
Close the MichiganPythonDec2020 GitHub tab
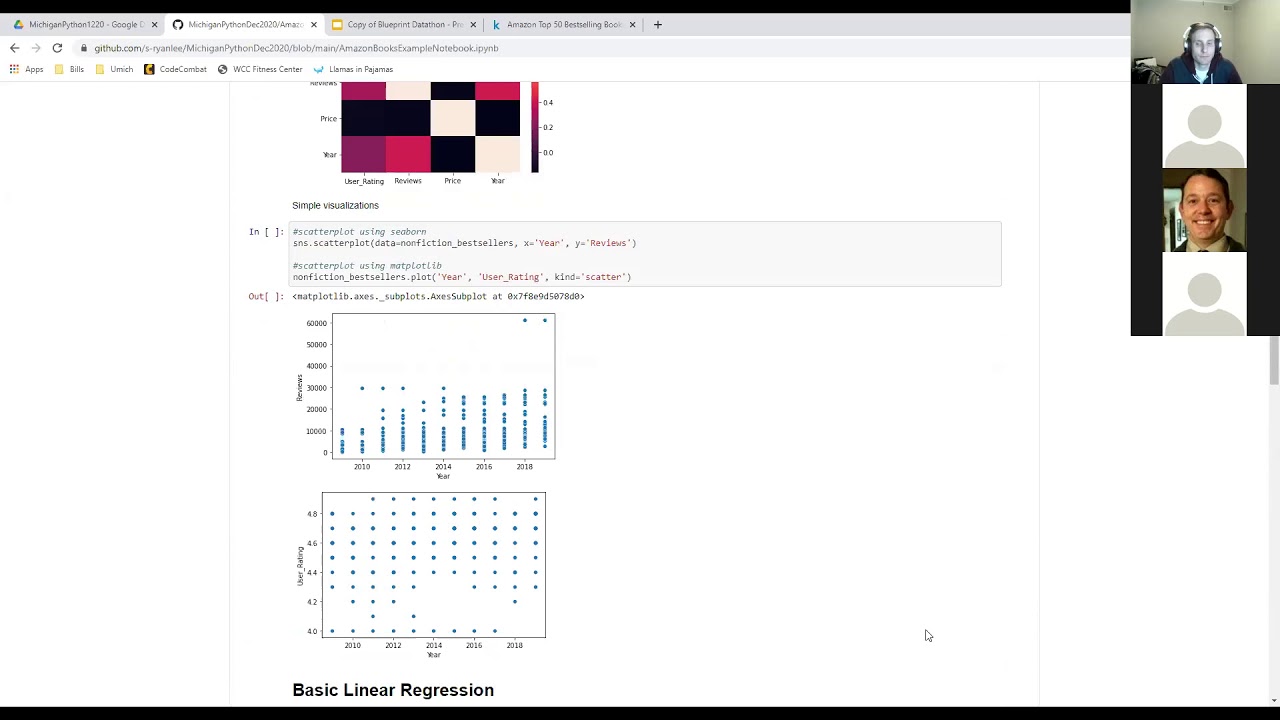(313, 24)
